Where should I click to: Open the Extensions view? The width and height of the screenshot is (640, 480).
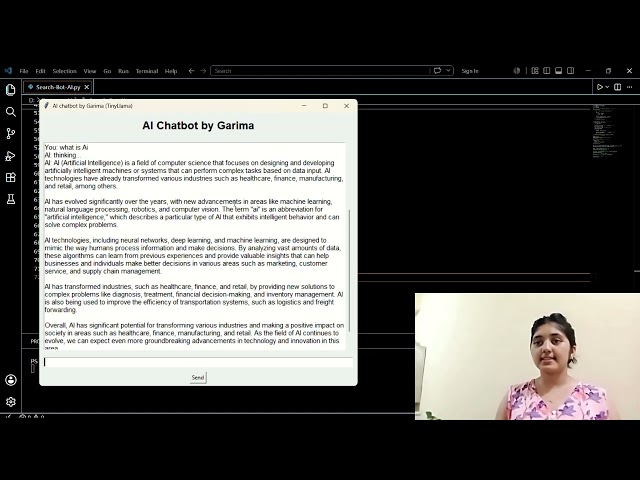point(11,177)
